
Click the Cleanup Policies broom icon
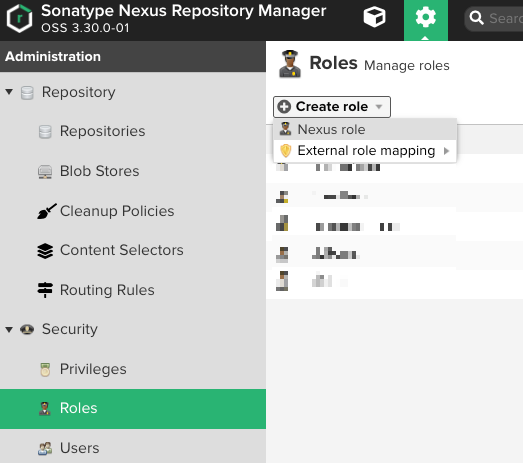[x=46, y=211]
